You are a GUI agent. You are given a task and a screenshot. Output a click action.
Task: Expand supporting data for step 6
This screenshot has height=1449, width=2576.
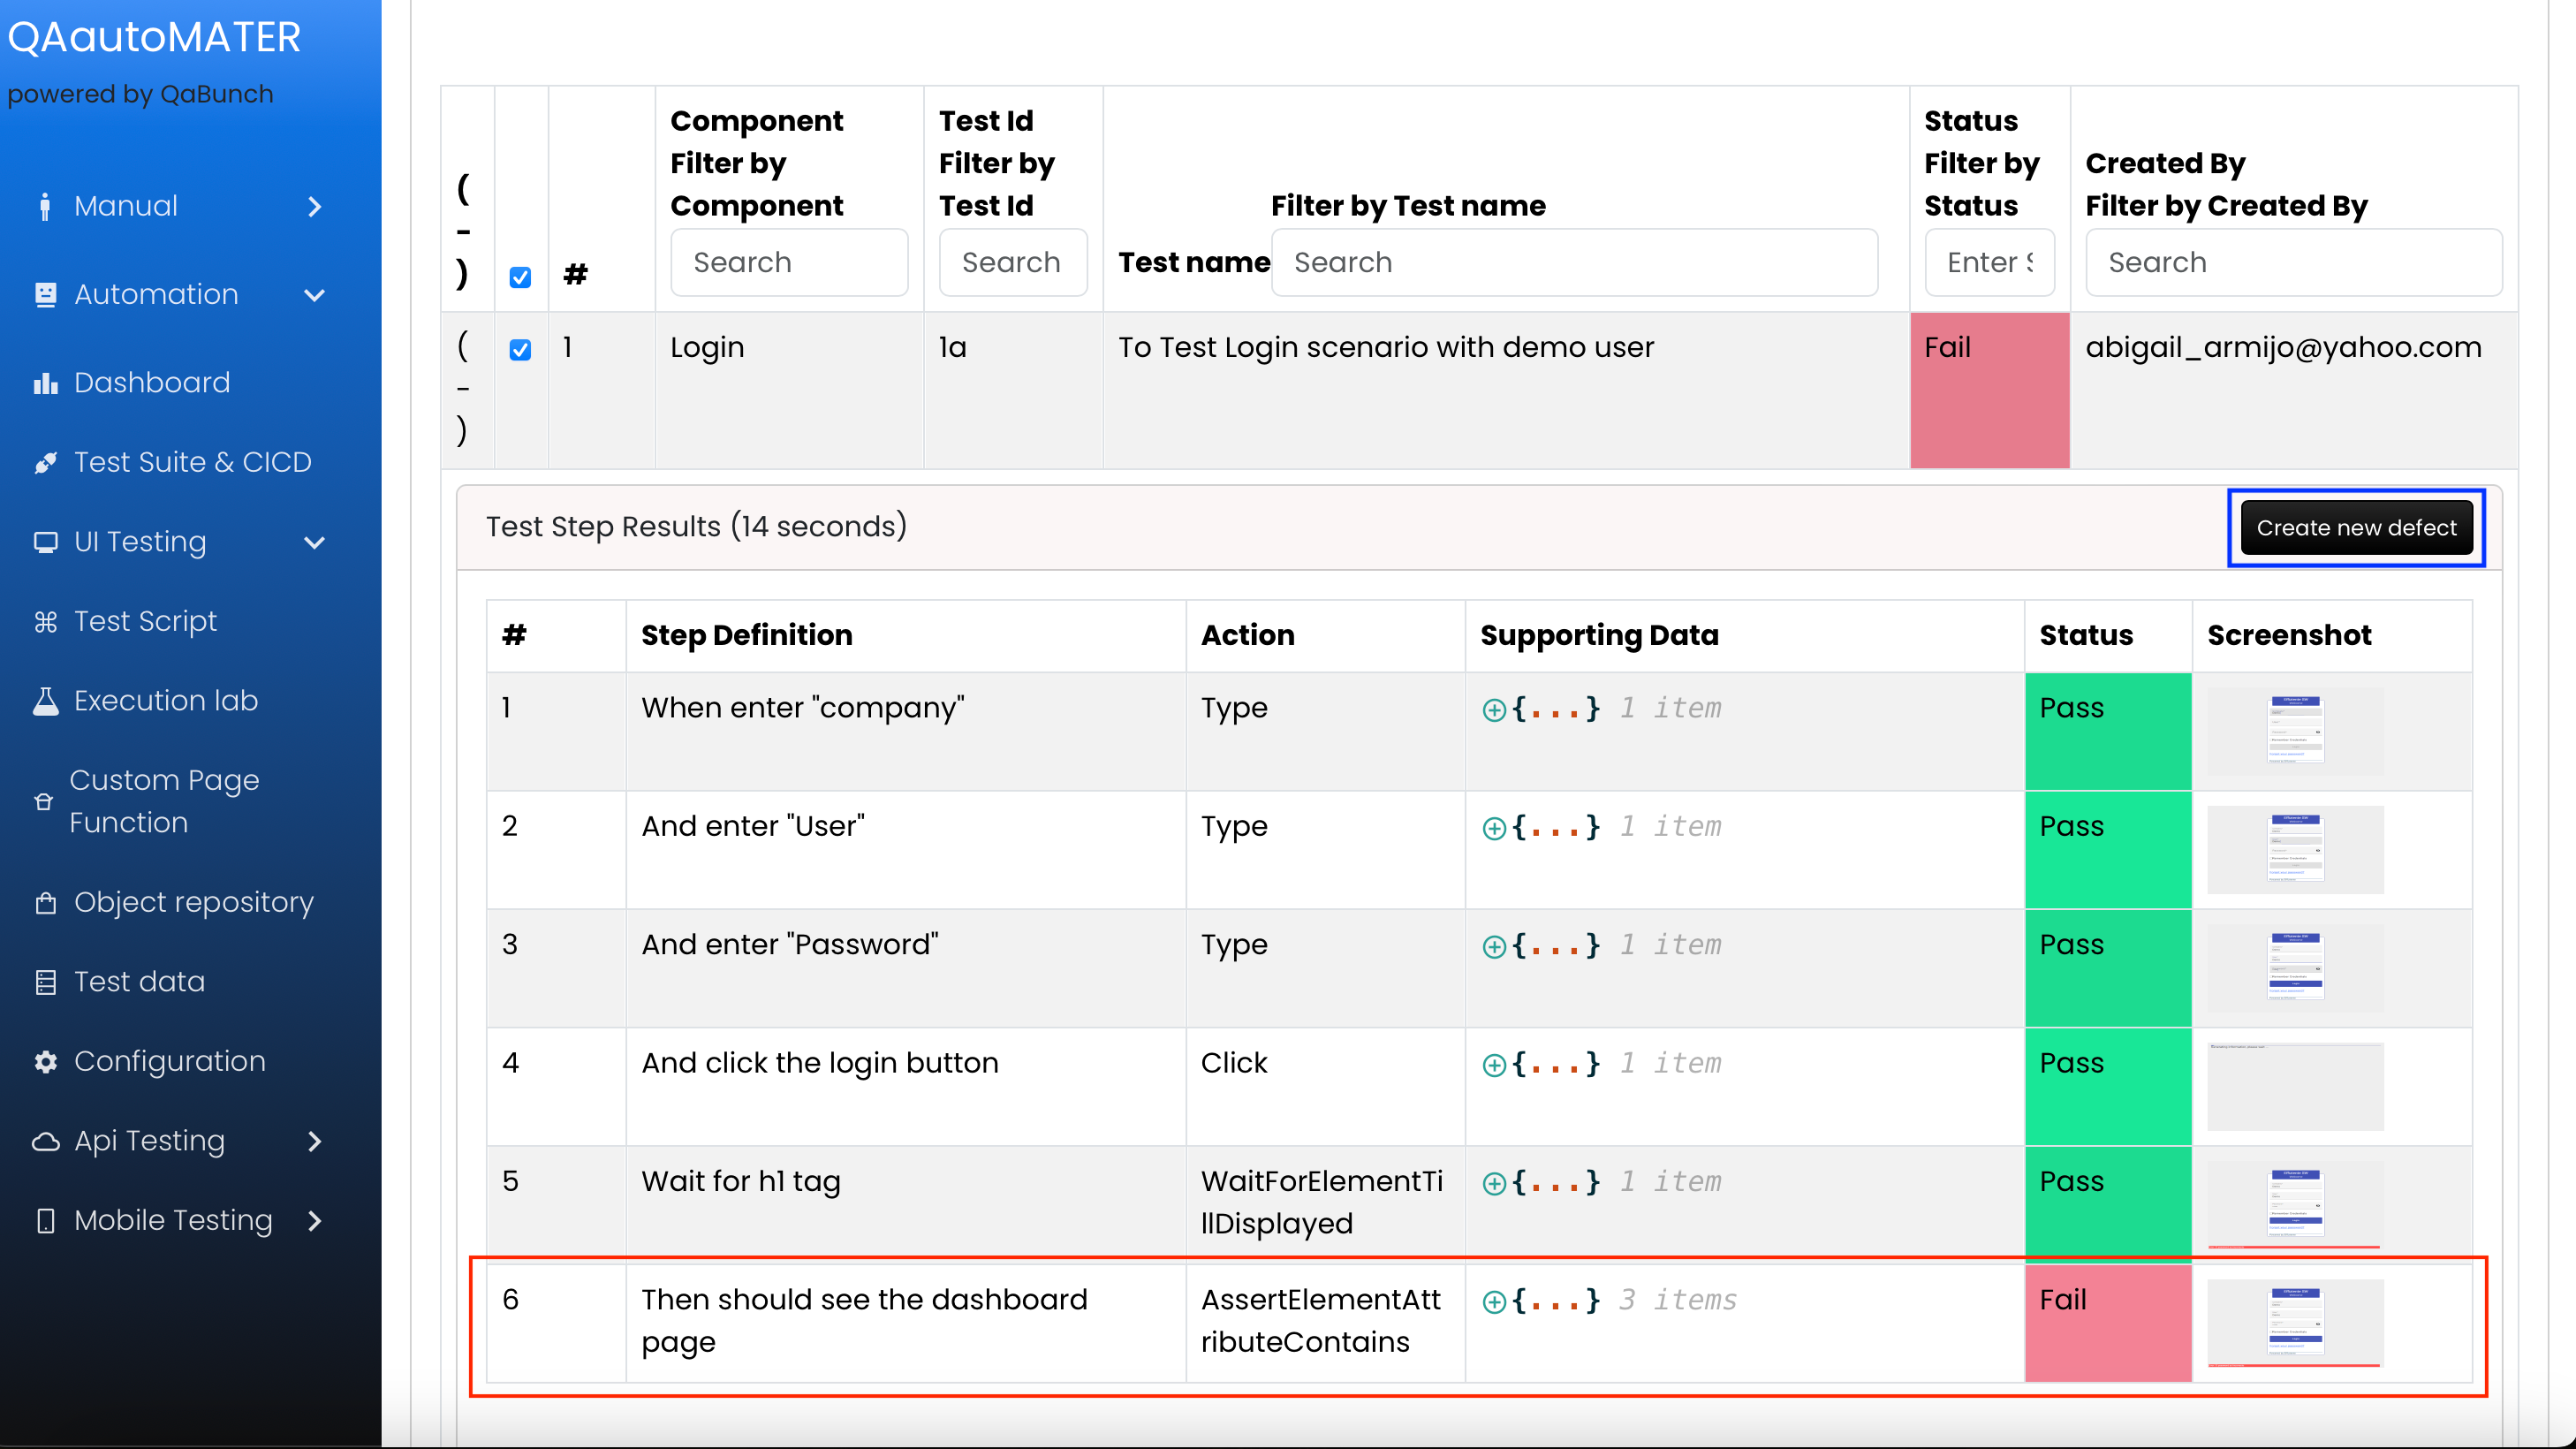pyautogui.click(x=1493, y=1301)
